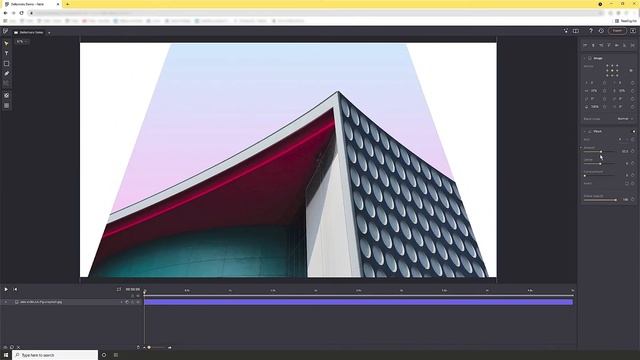
Task: Select the active browser tab
Action: point(32,4)
